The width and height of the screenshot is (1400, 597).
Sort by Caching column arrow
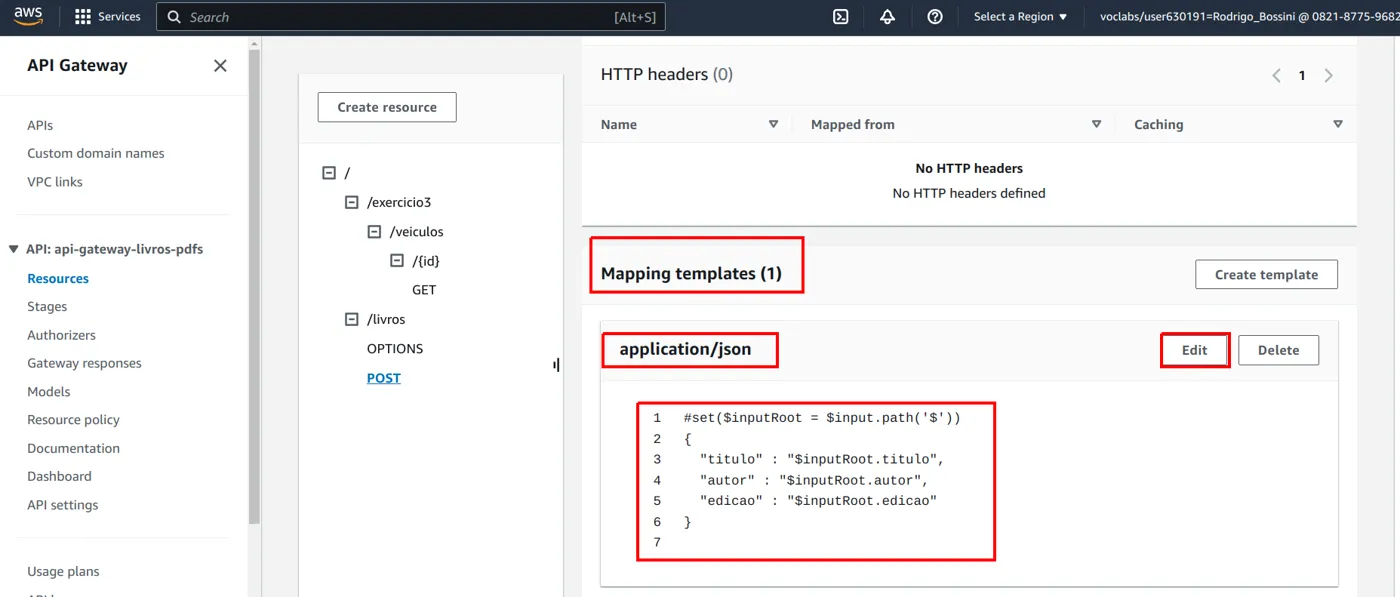click(1338, 124)
